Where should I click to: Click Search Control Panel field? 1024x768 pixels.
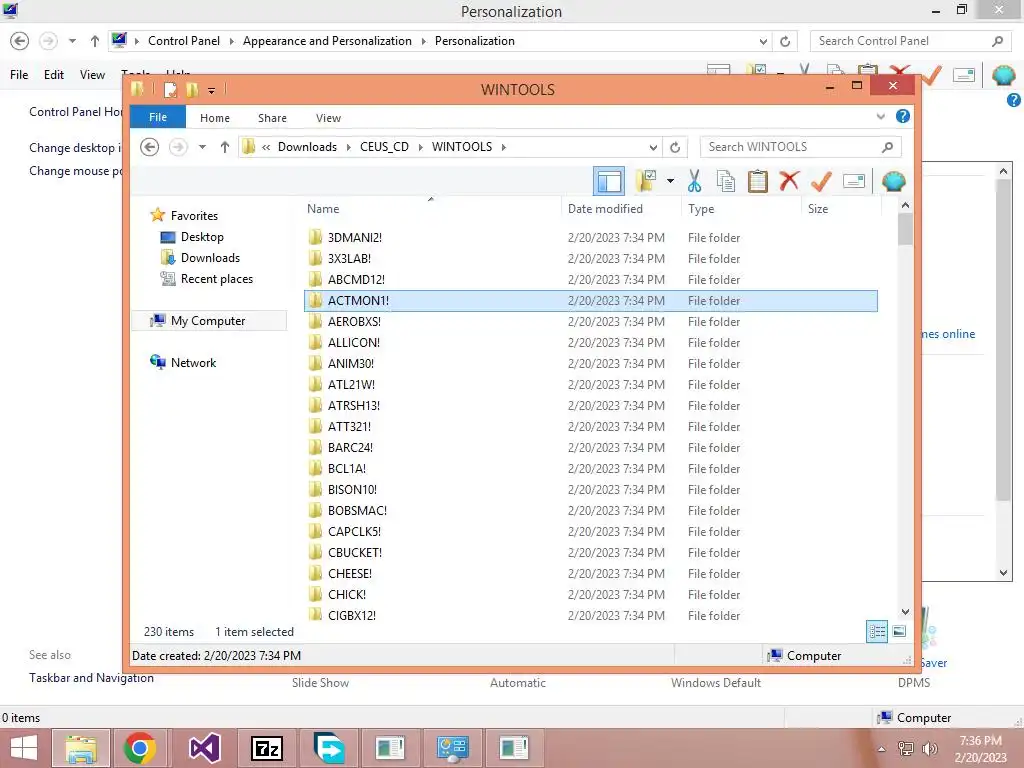[910, 41]
